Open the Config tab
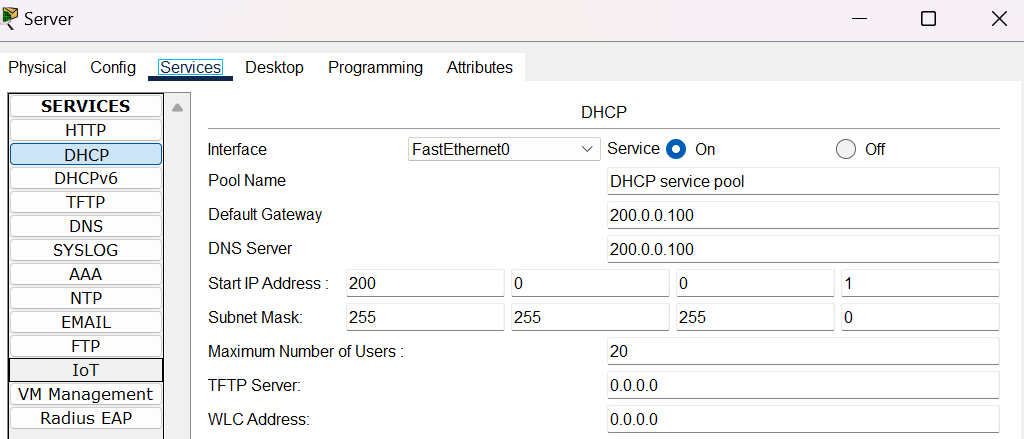 [113, 68]
